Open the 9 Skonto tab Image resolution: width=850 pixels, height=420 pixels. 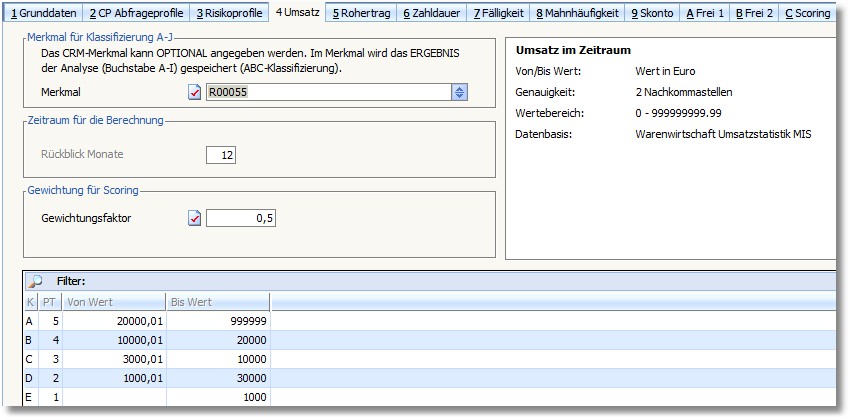pyautogui.click(x=652, y=13)
